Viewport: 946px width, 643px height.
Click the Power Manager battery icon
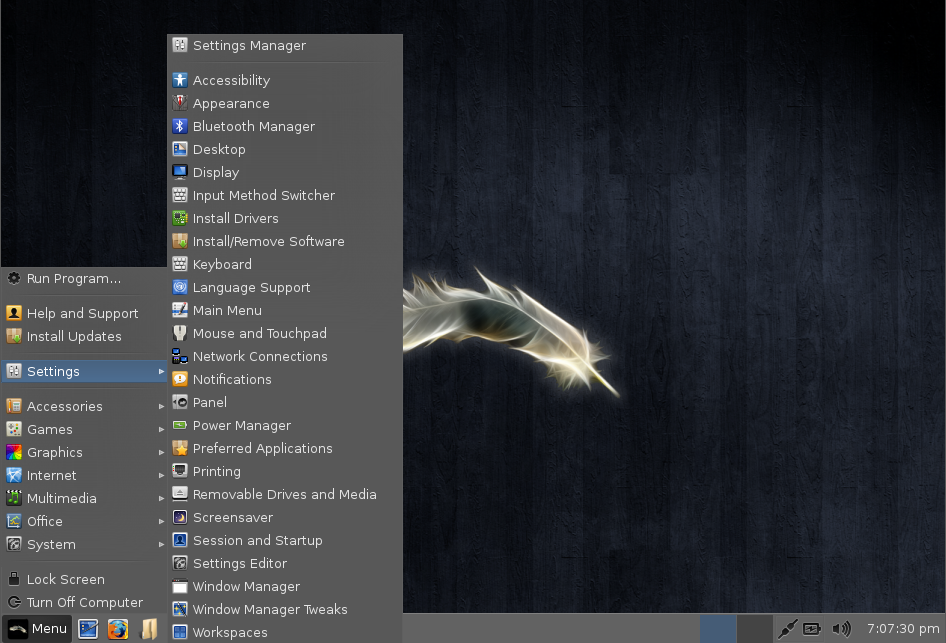coord(180,425)
